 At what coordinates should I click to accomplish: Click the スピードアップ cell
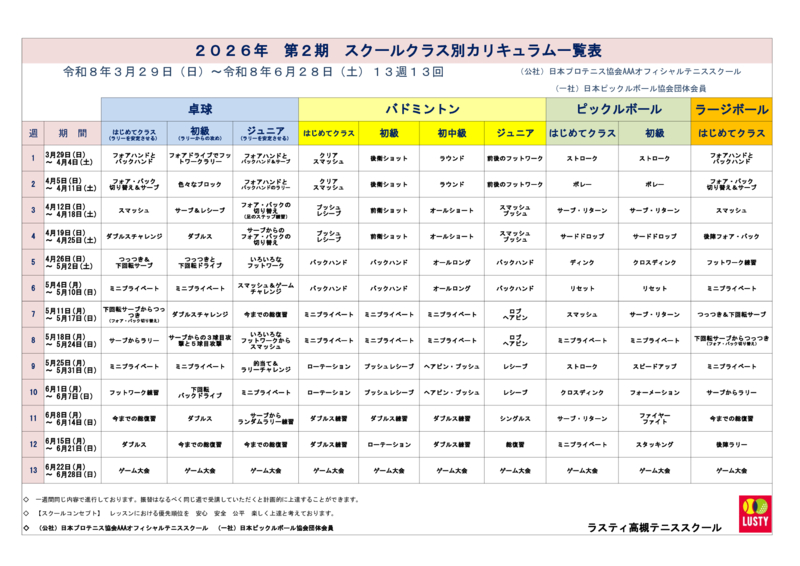click(x=655, y=366)
